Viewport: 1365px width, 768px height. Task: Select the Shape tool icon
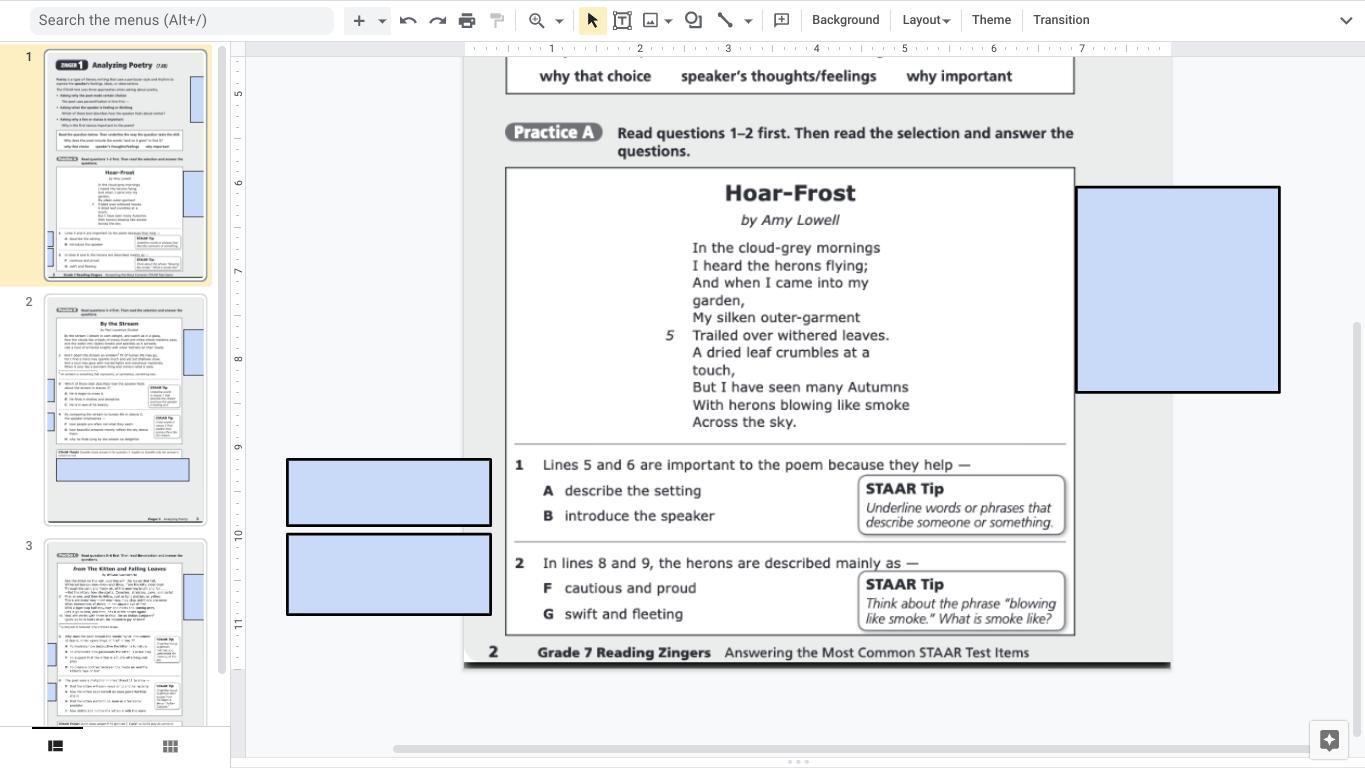click(693, 20)
